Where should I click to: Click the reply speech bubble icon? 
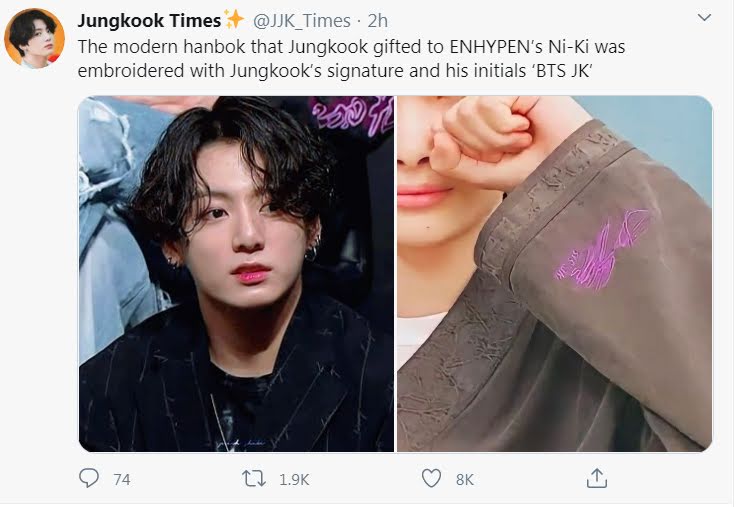pyautogui.click(x=88, y=478)
